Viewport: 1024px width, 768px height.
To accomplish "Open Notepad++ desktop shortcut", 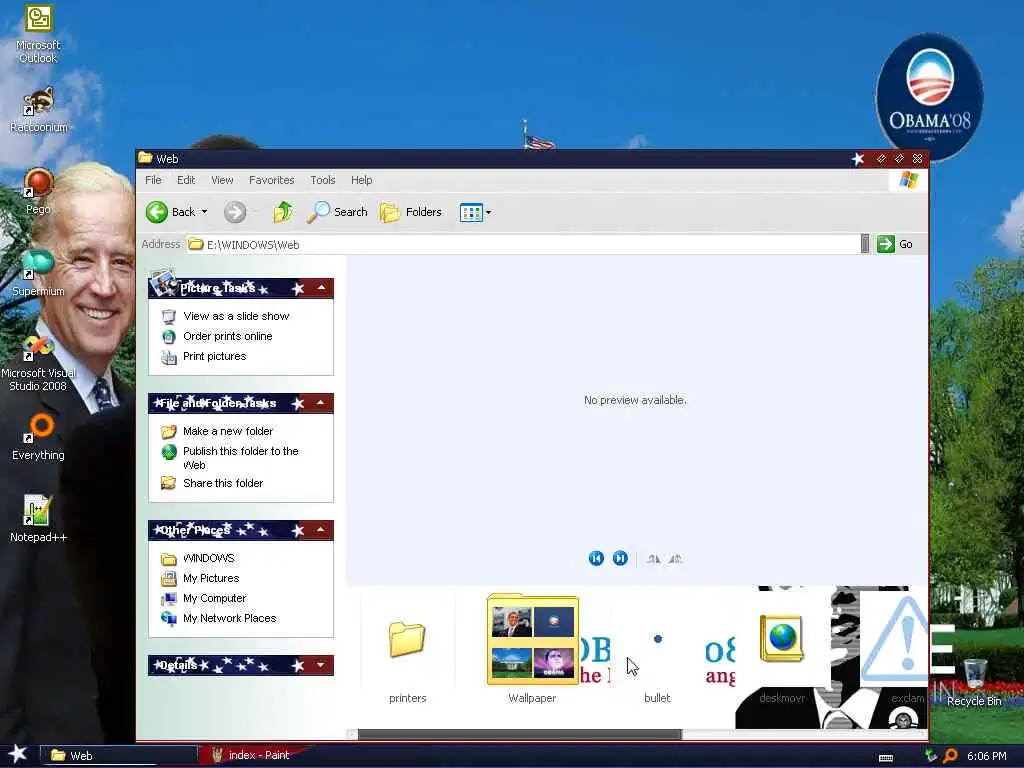I will click(38, 519).
